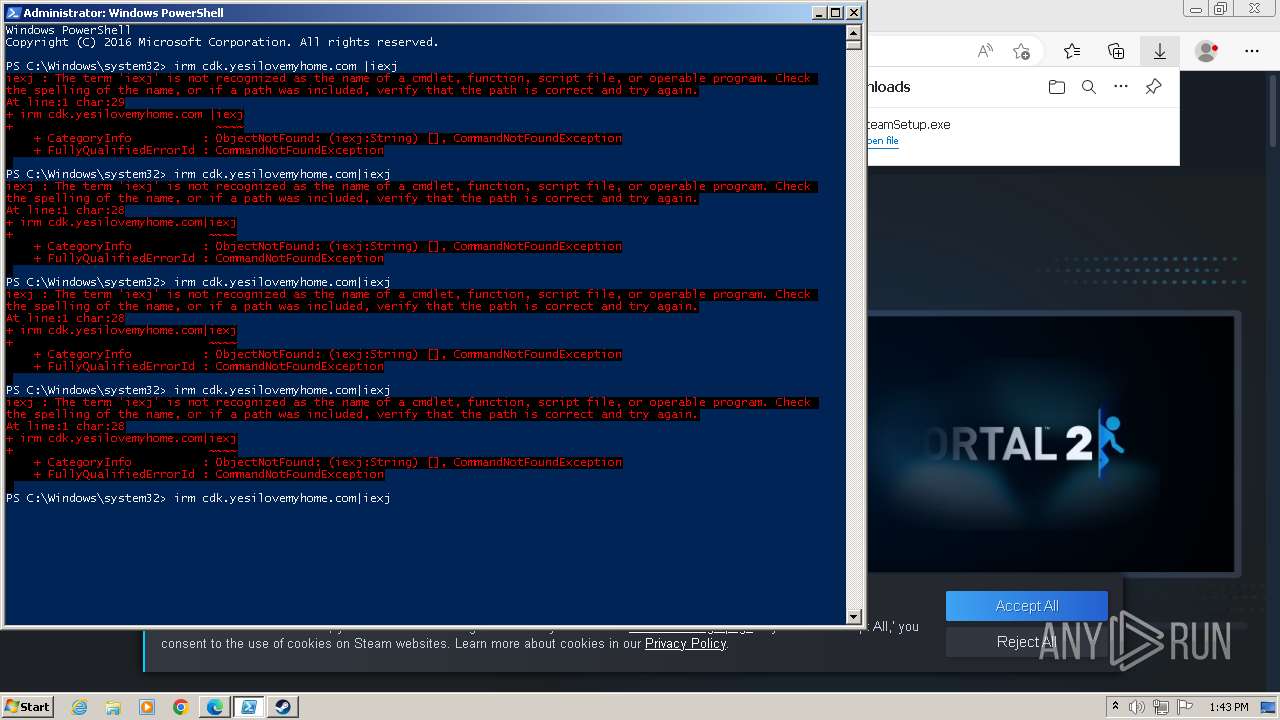The image size is (1280, 720).
Task: Open Read aloud in Edge address bar
Action: coord(985,51)
